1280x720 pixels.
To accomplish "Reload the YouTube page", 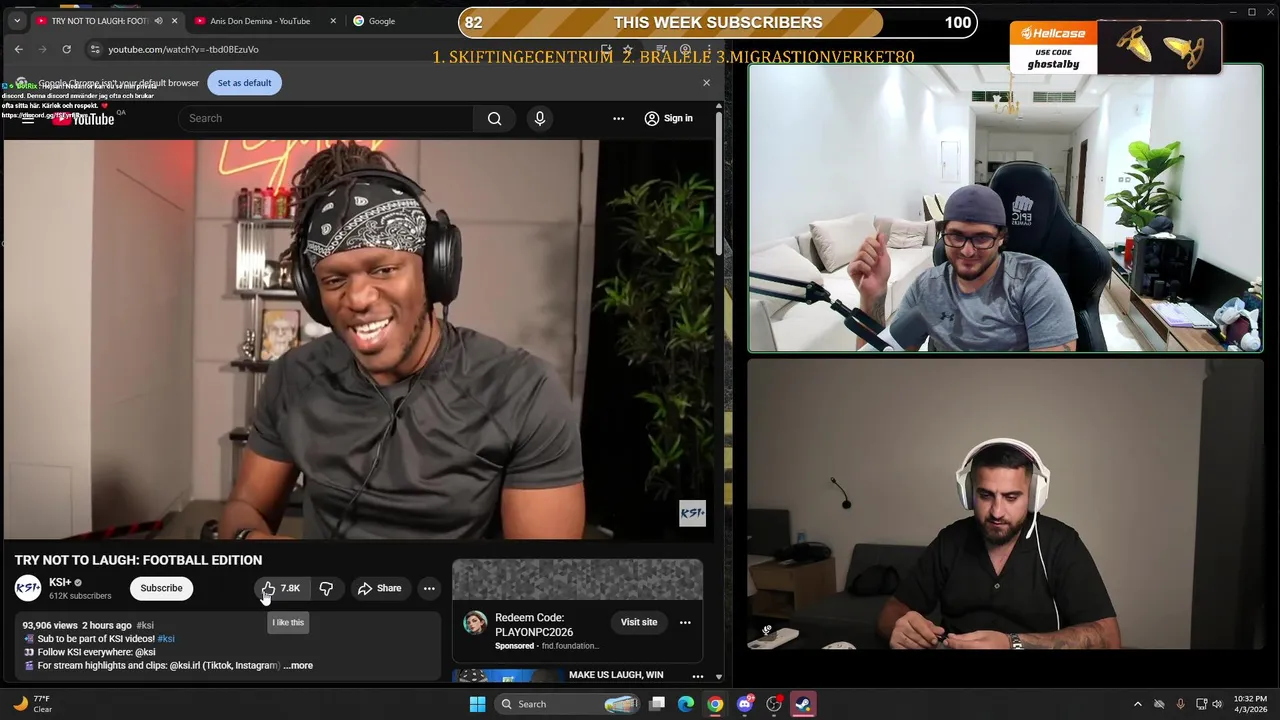I will click(66, 49).
